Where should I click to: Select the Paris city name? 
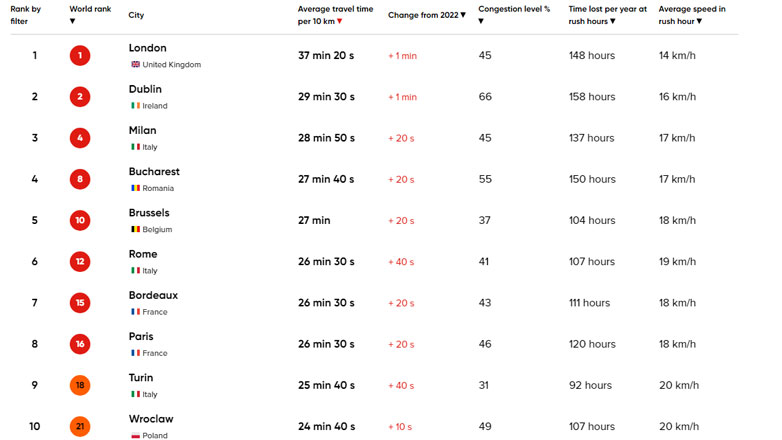pyautogui.click(x=141, y=337)
